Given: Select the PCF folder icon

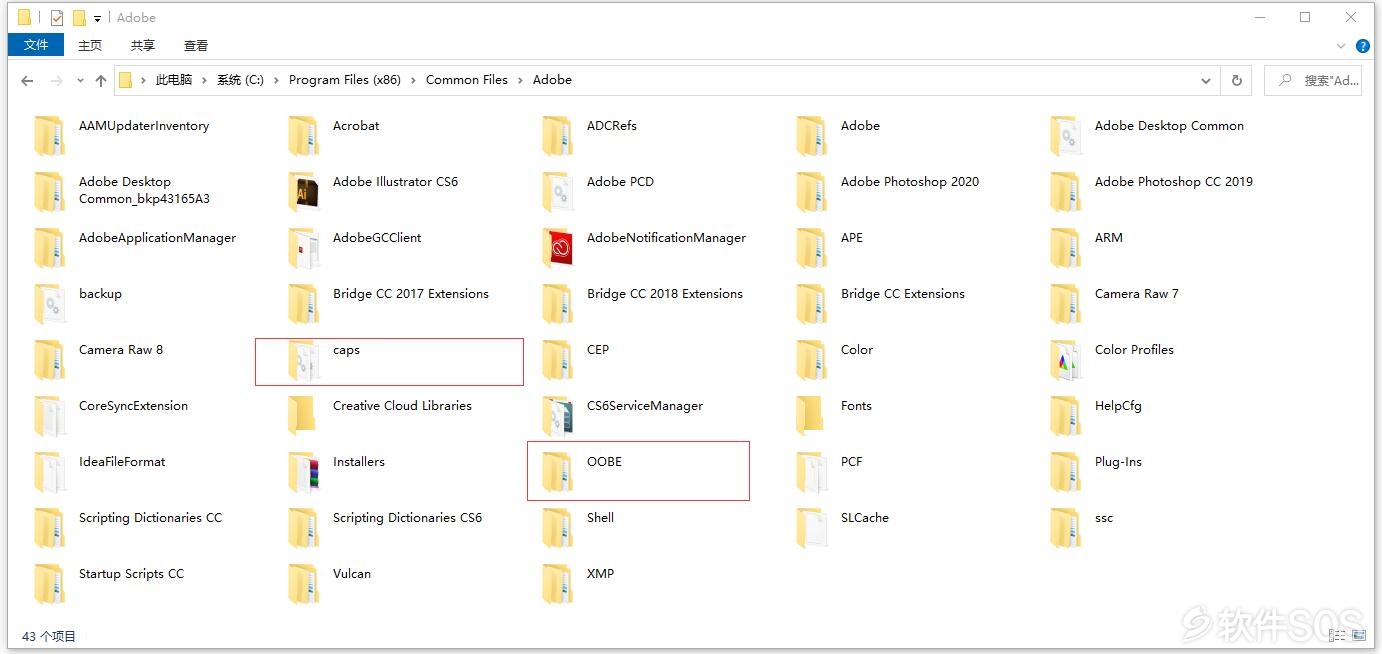Looking at the screenshot, I should (x=812, y=471).
